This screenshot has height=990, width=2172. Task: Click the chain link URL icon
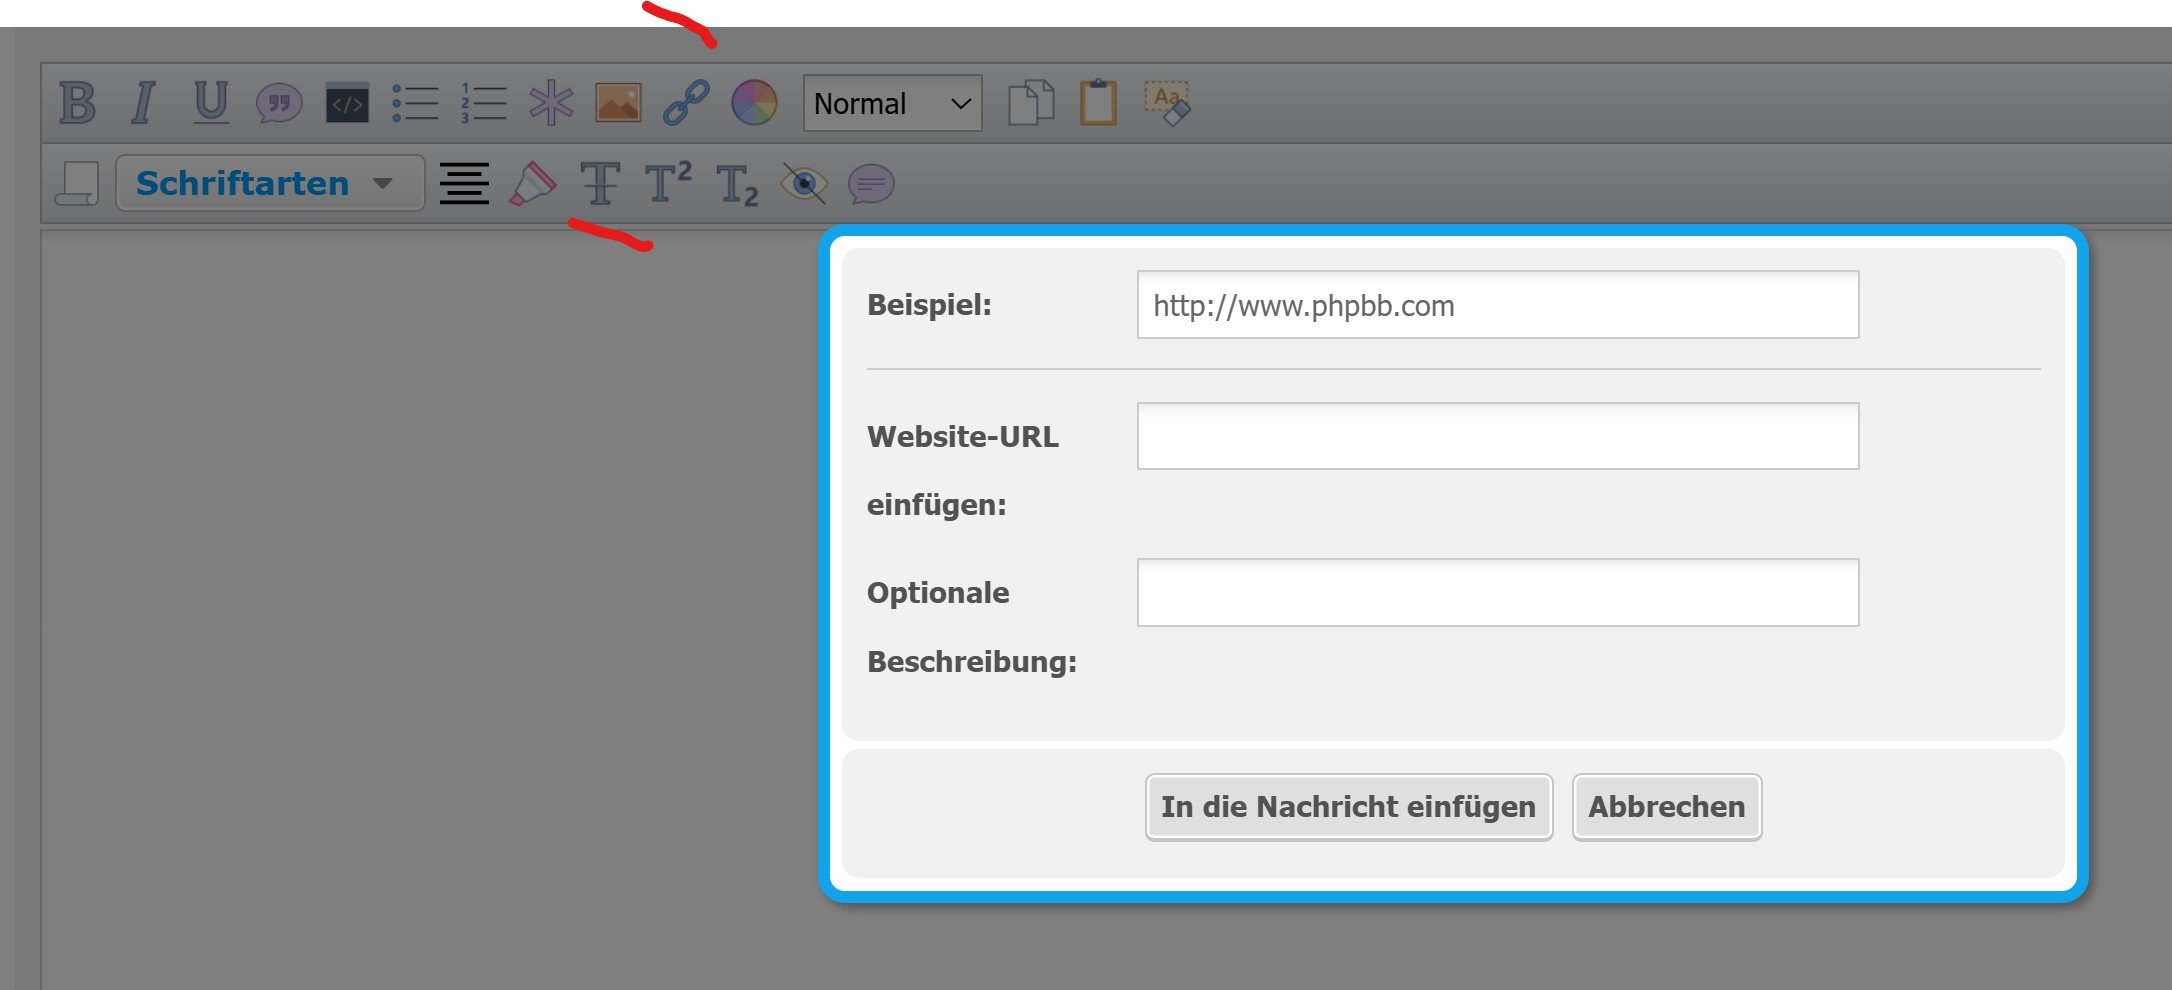point(686,103)
